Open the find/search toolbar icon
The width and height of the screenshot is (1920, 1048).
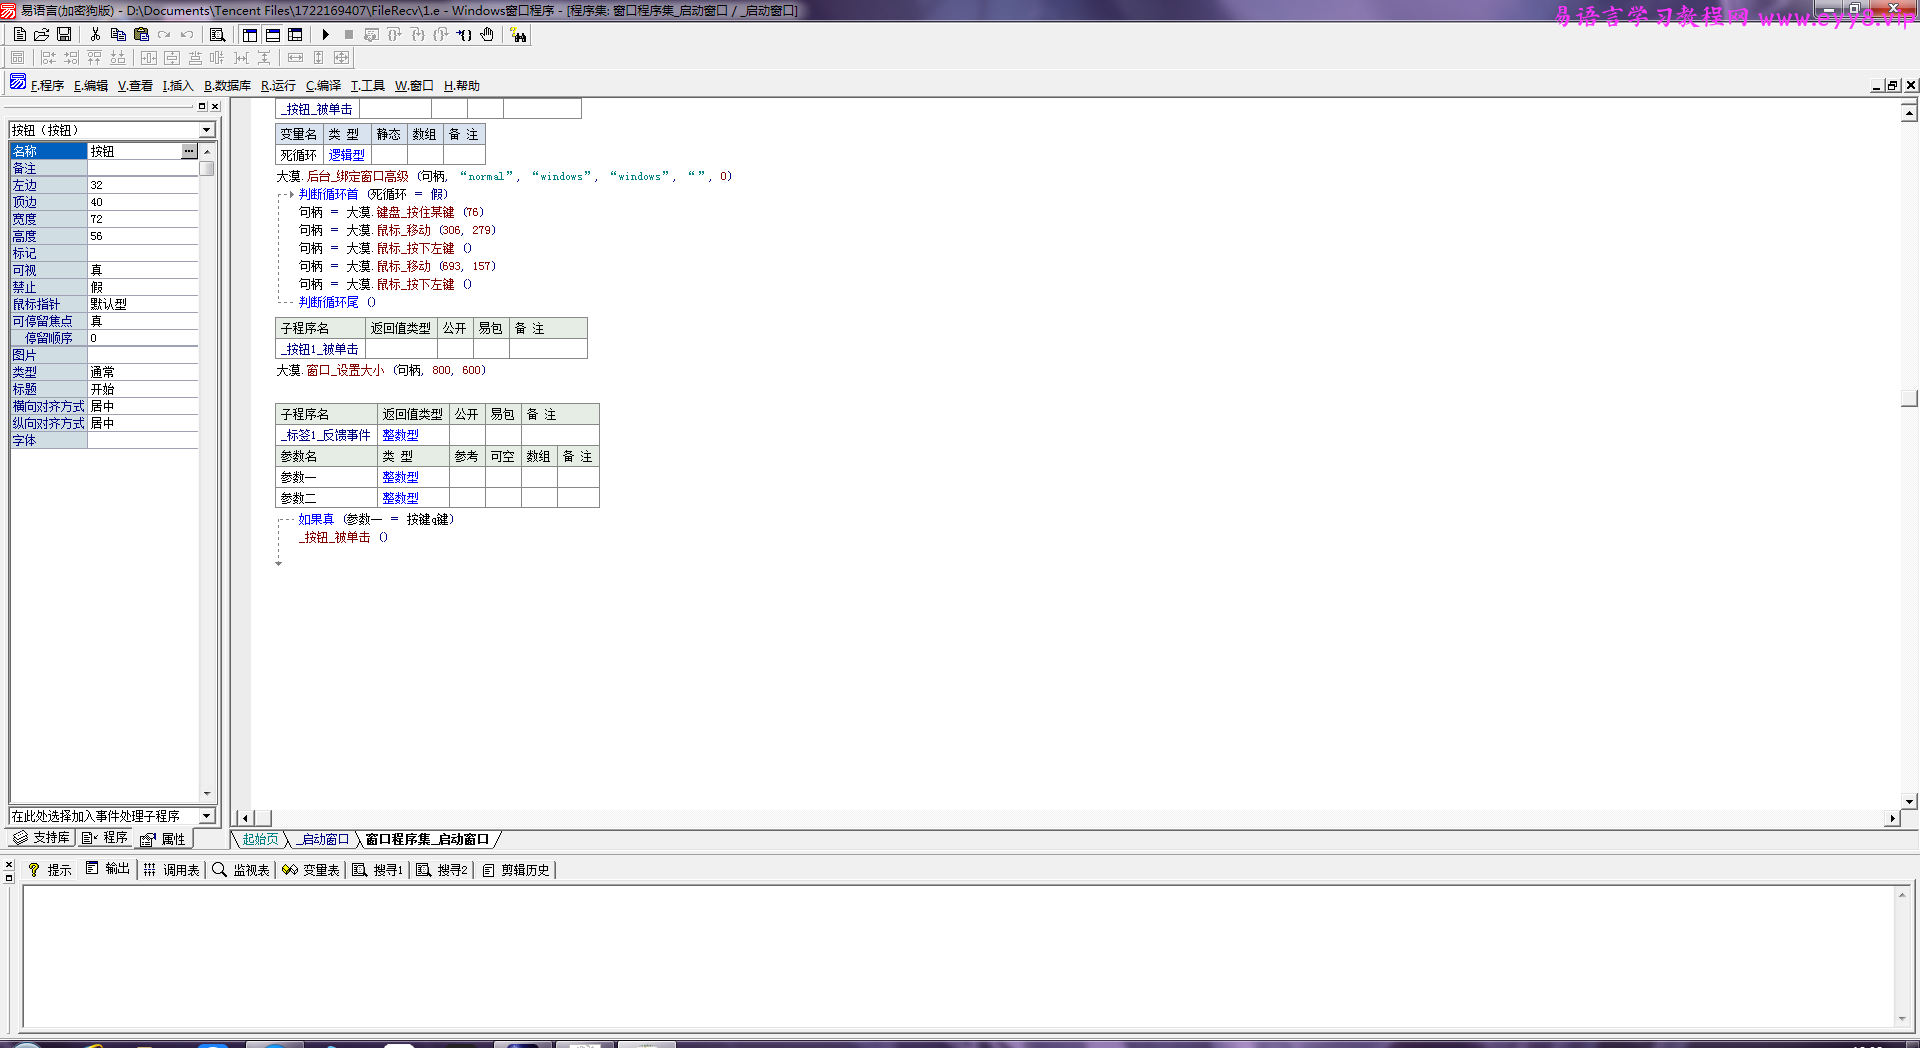tap(217, 35)
